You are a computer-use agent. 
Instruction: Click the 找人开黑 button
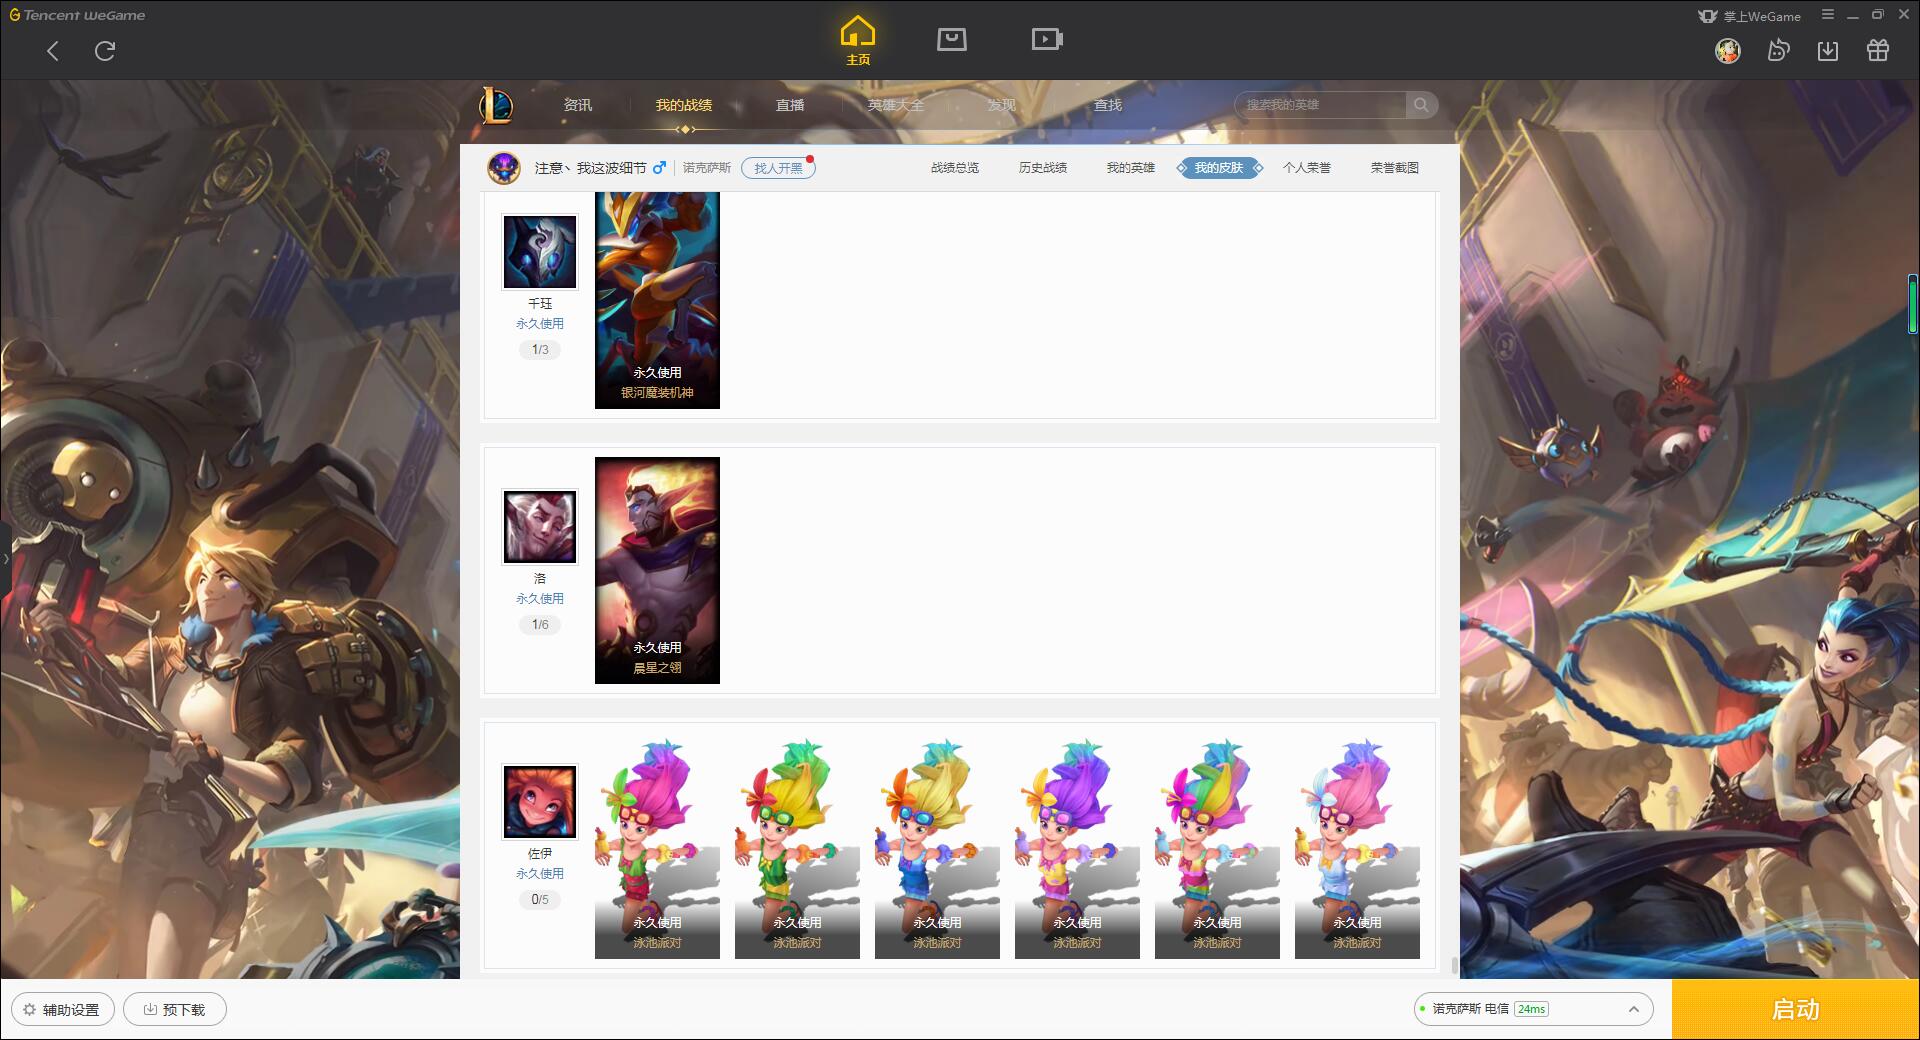coord(778,168)
